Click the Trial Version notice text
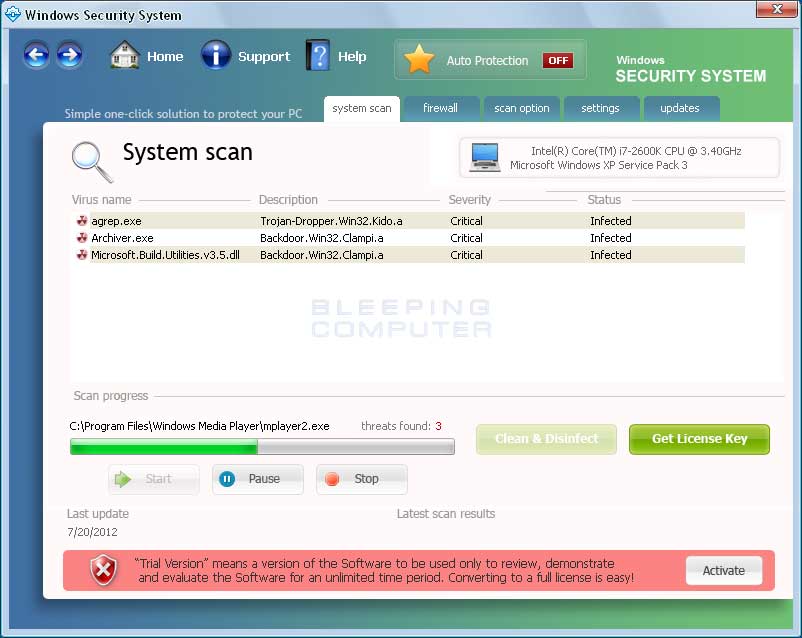Viewport: 802px width, 638px height. tap(385, 570)
